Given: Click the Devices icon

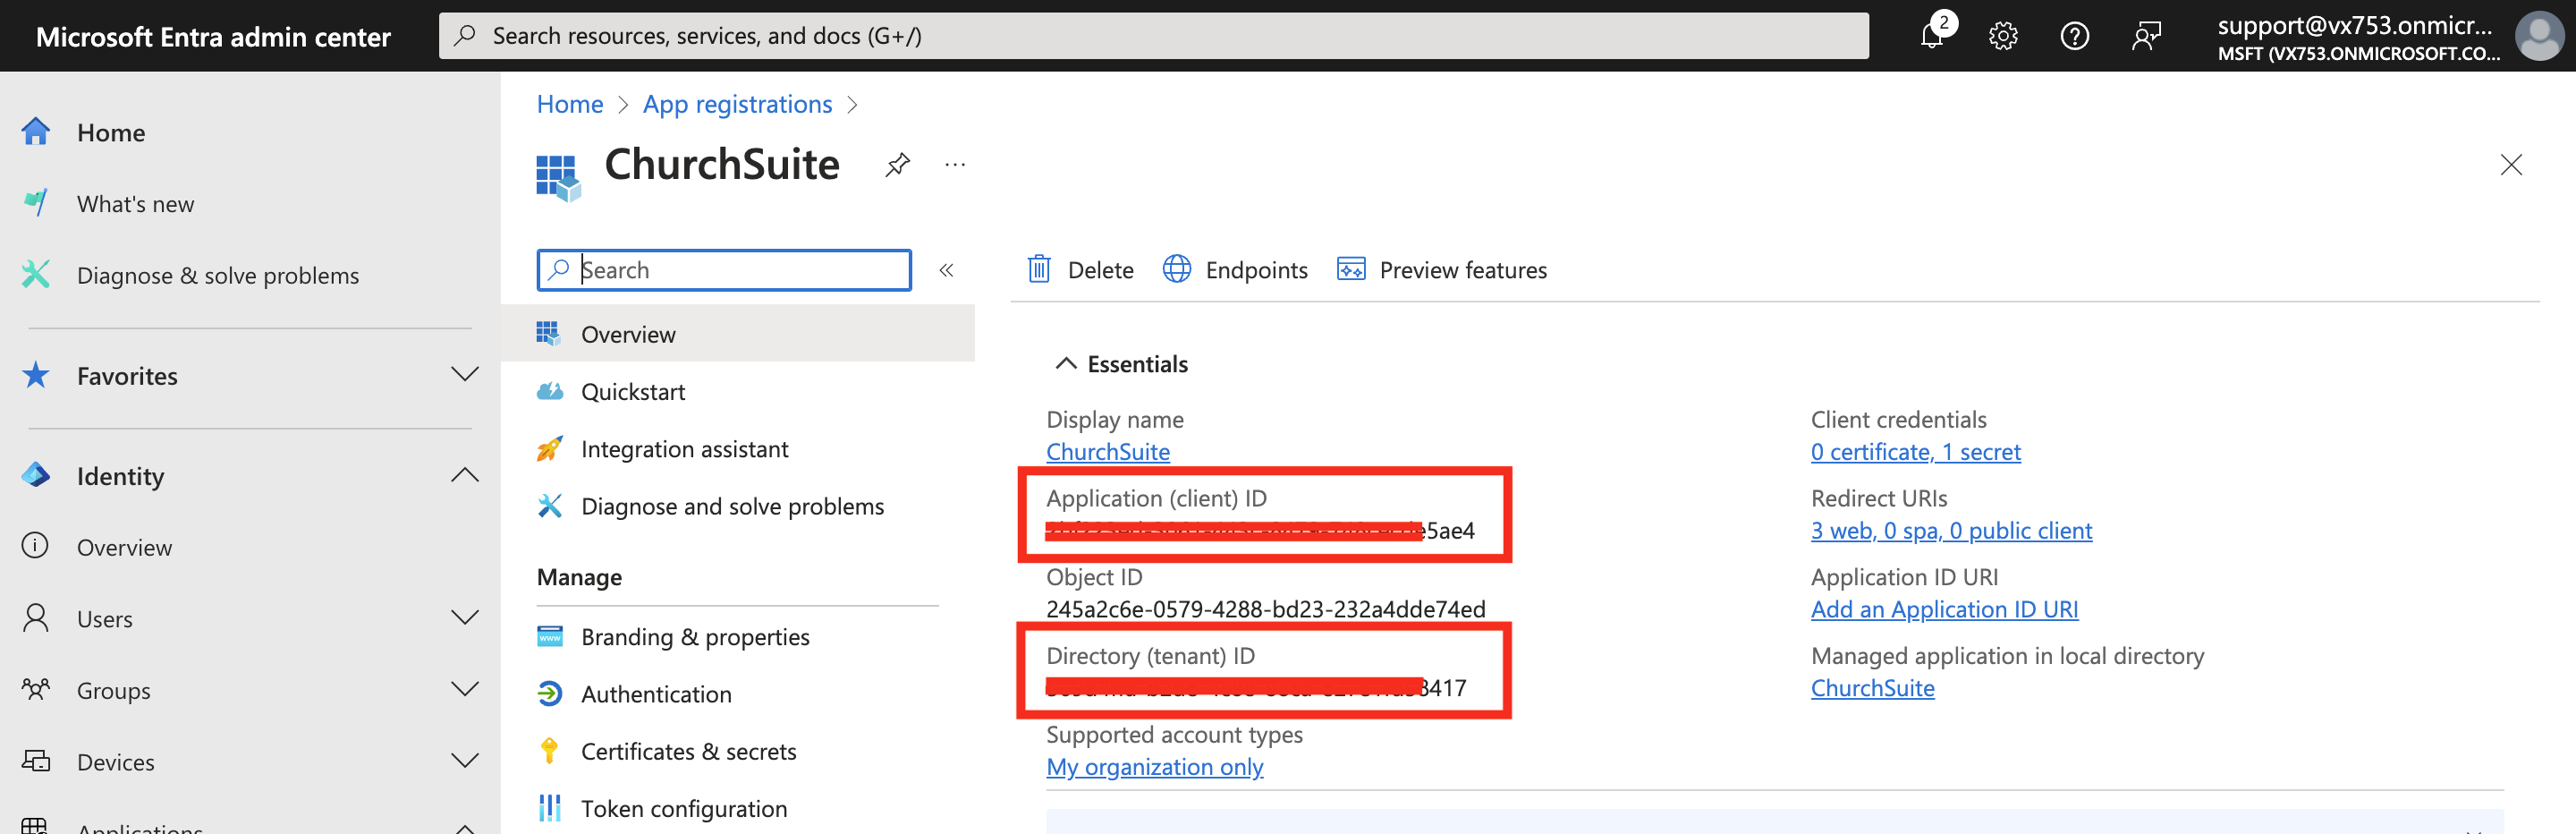Looking at the screenshot, I should 36,761.
